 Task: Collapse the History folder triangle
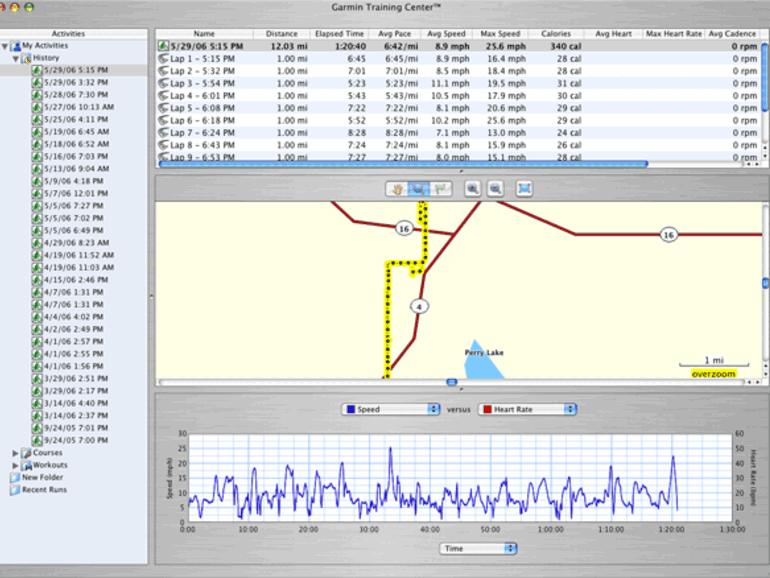(x=15, y=59)
